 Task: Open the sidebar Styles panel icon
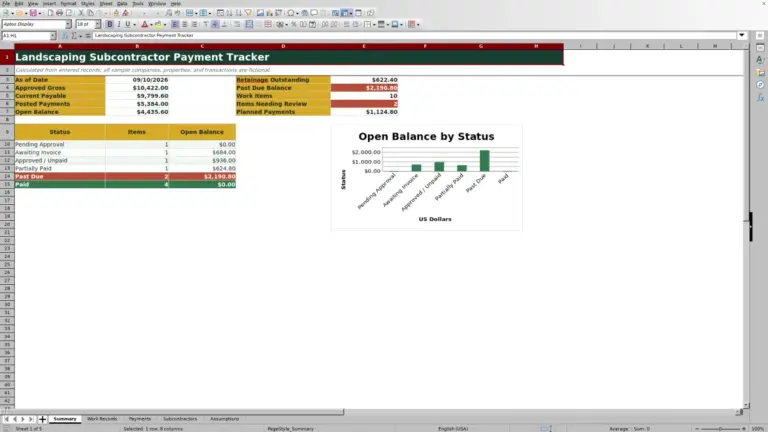click(x=760, y=60)
